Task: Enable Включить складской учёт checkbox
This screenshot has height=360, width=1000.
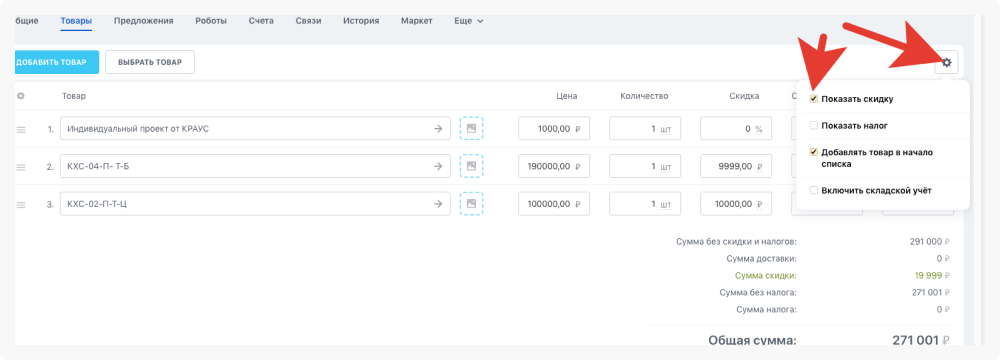Action: point(813,190)
